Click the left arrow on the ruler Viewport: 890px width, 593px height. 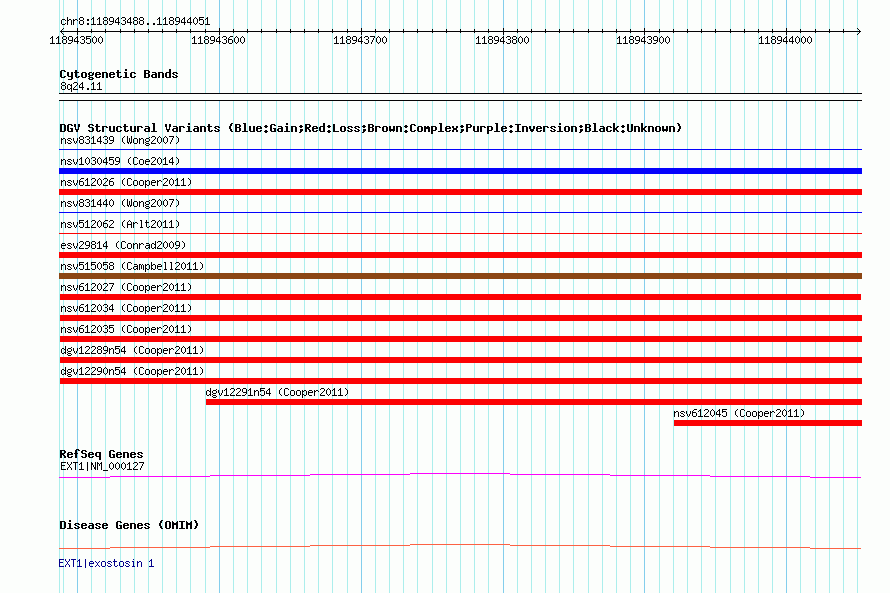pyautogui.click(x=62, y=31)
